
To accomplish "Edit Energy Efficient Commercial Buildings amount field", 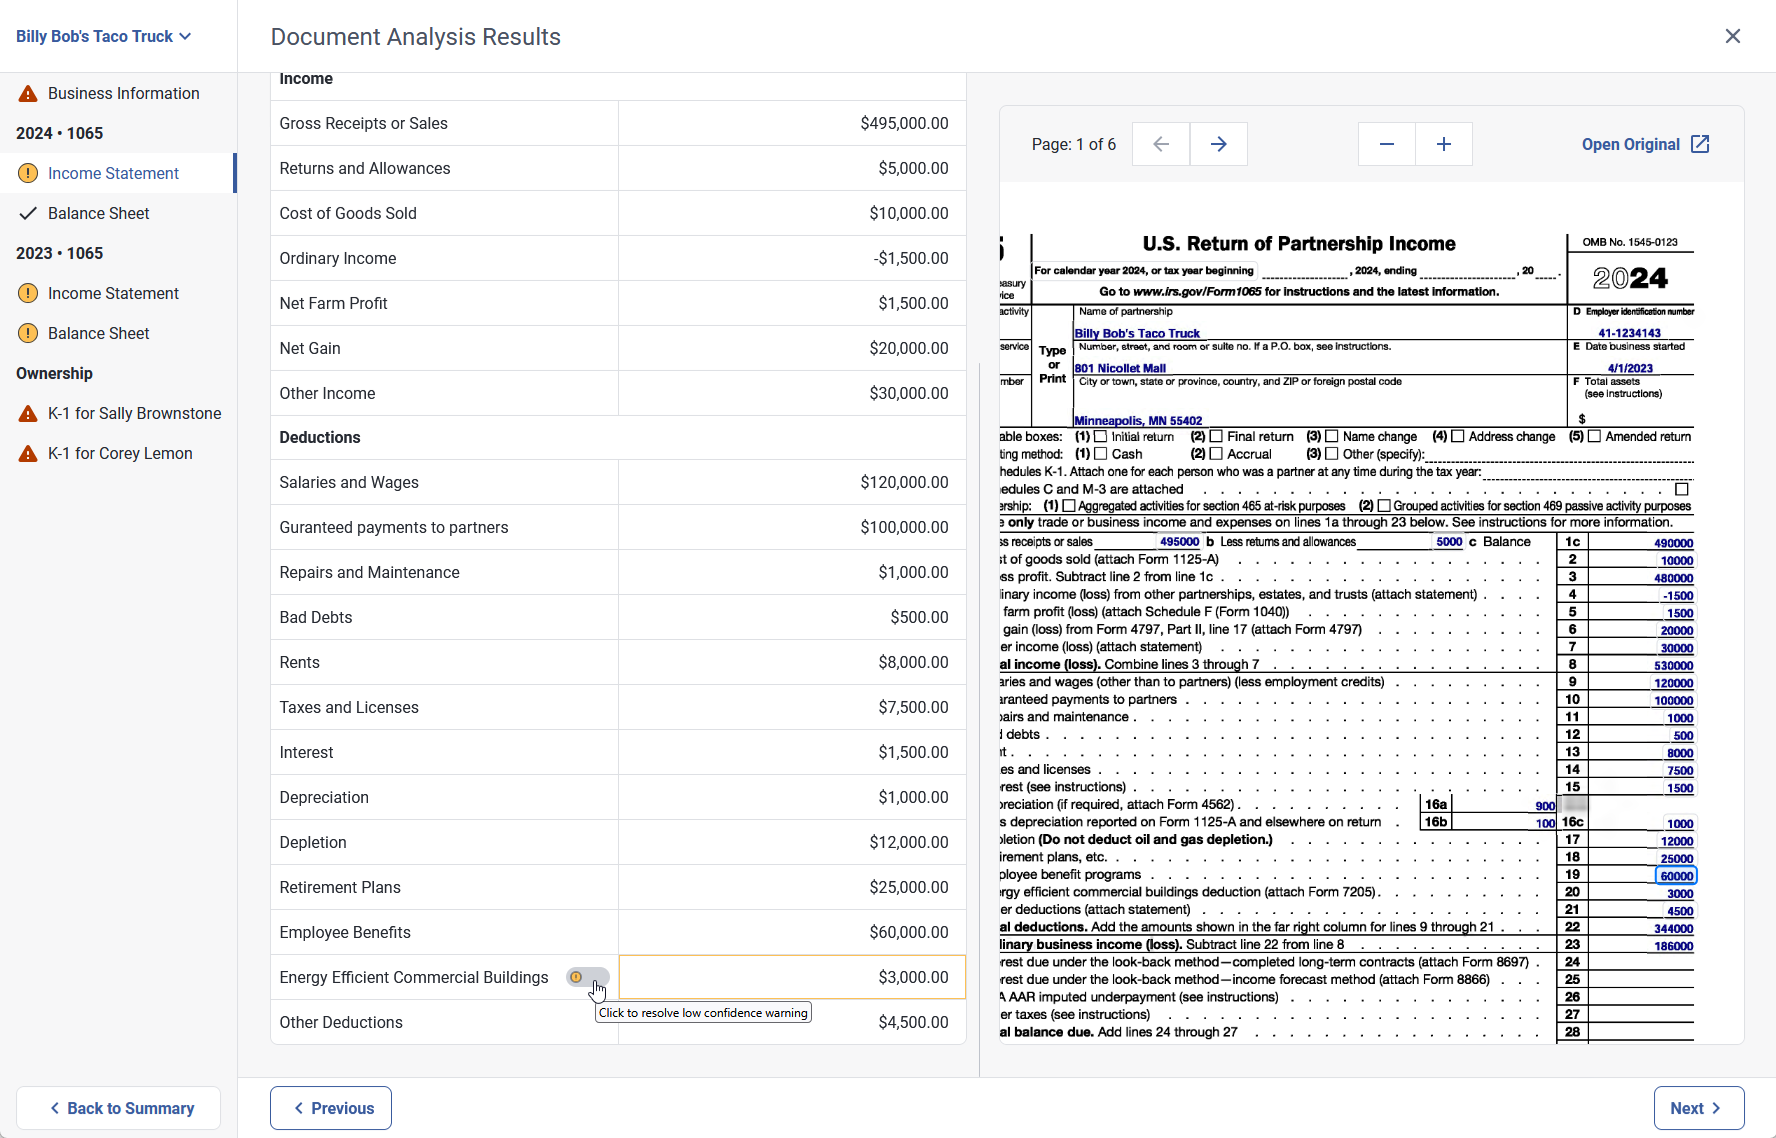I will pyautogui.click(x=792, y=977).
